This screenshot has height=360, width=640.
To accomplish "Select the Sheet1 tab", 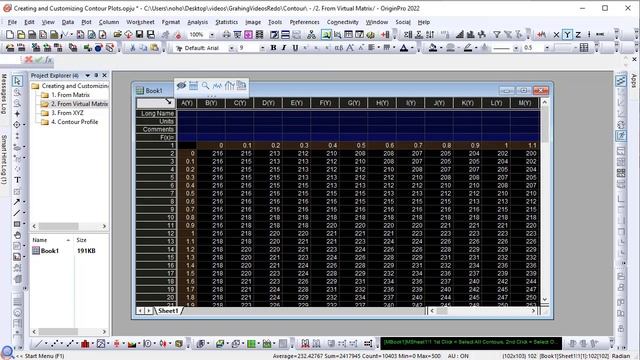I will click(x=168, y=311).
